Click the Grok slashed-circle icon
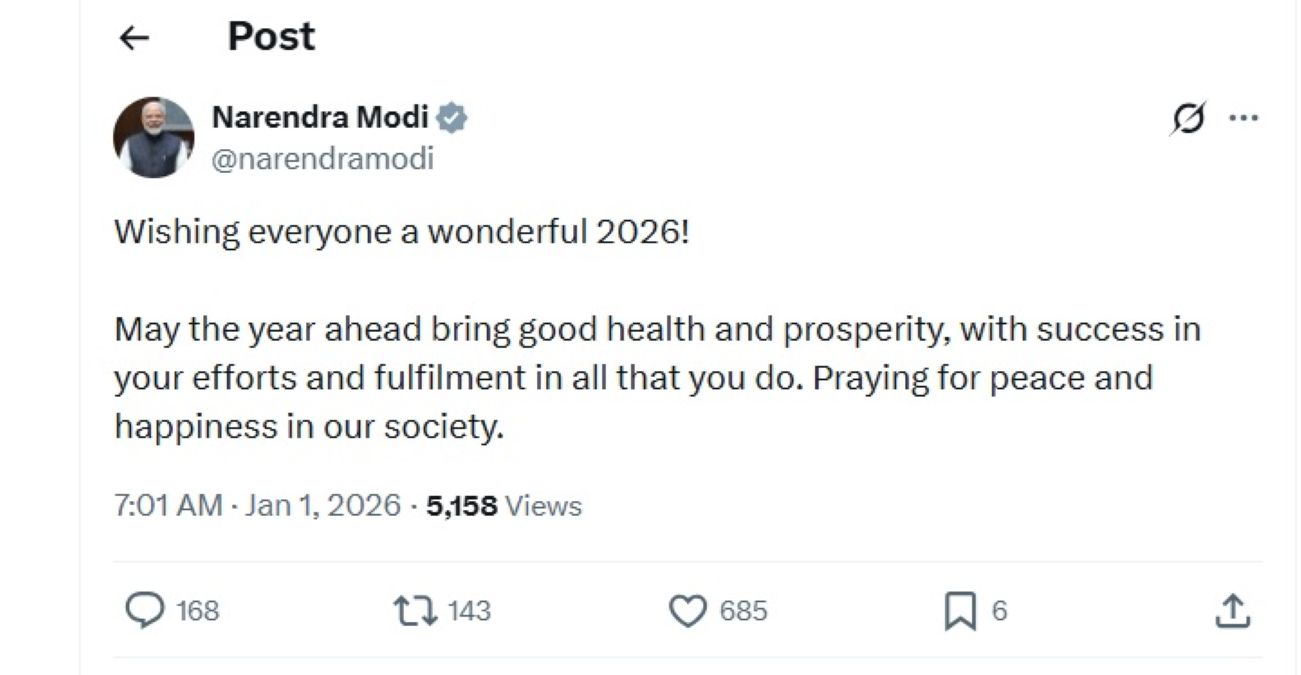The width and height of the screenshot is (1301, 675). [x=1188, y=118]
